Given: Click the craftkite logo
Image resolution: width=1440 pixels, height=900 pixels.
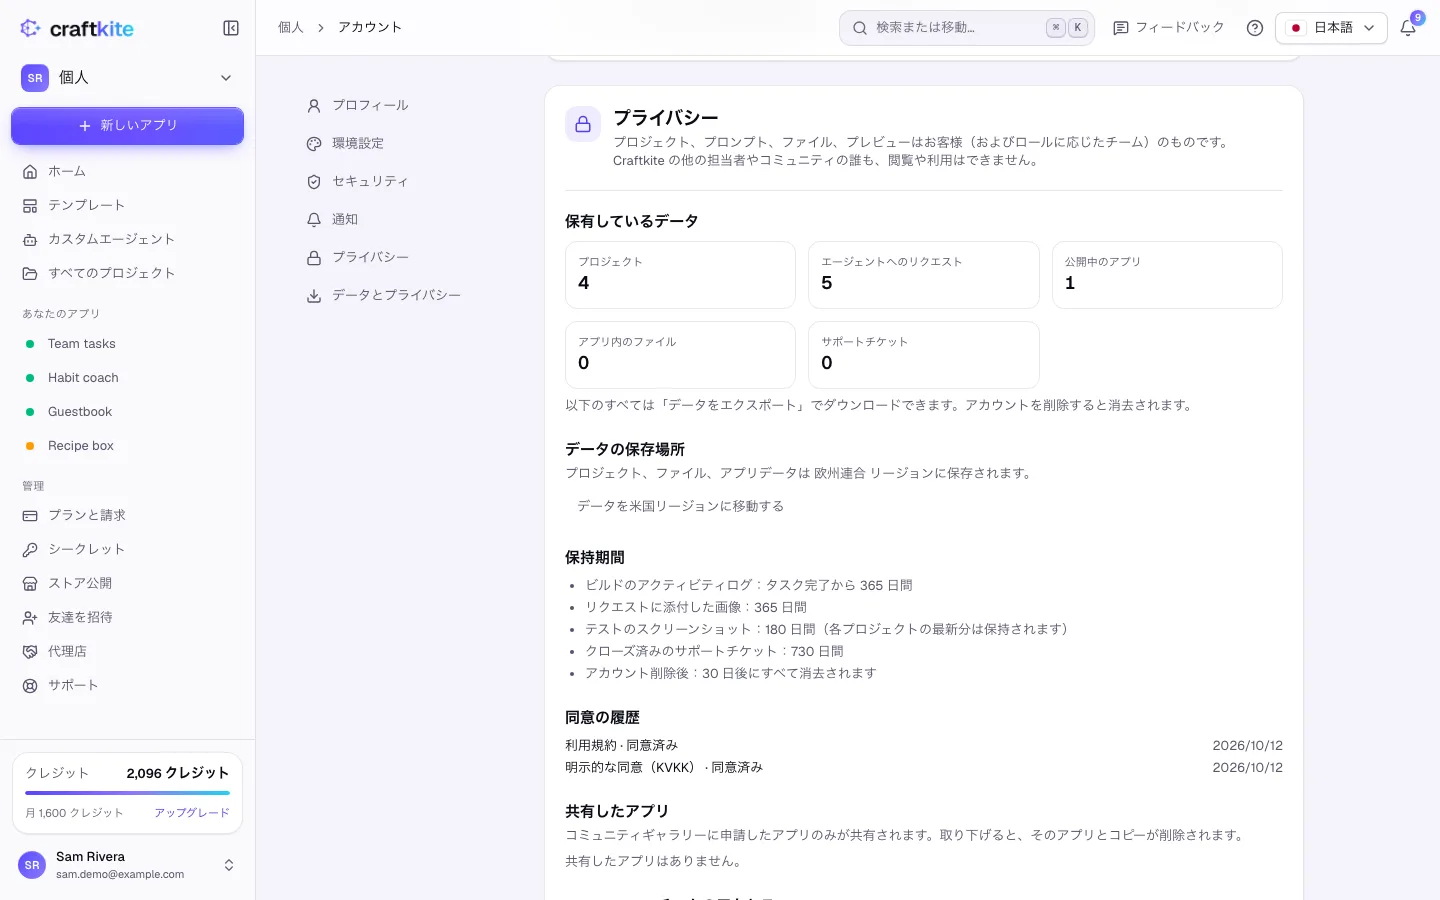Looking at the screenshot, I should (x=76, y=28).
